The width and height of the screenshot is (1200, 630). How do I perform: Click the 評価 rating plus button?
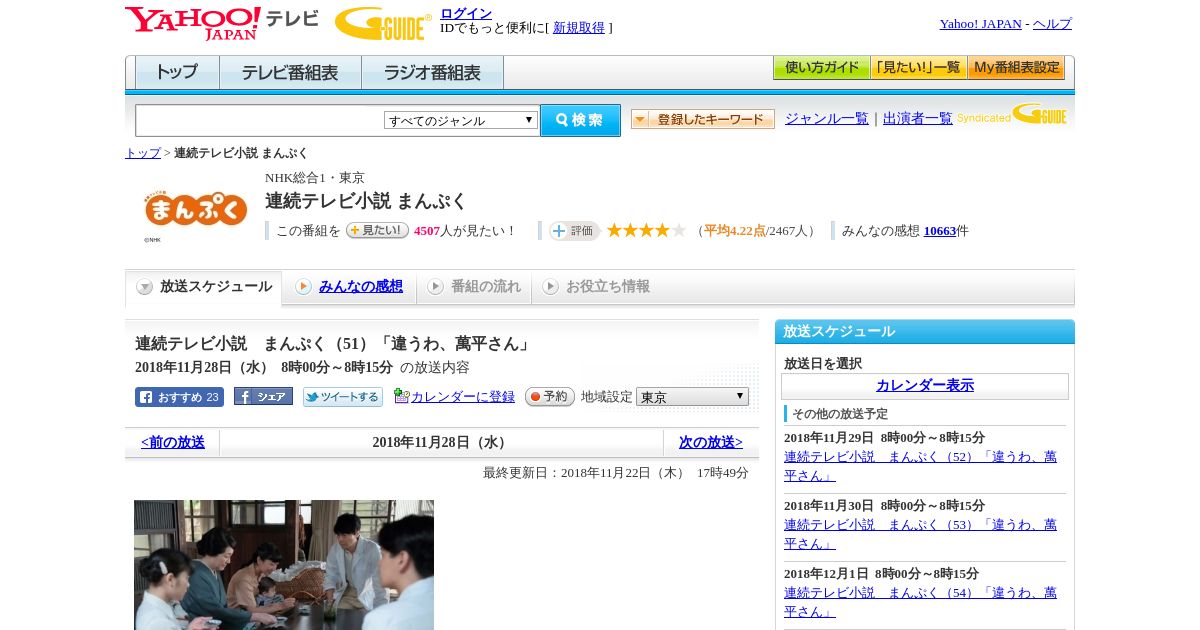pos(574,231)
